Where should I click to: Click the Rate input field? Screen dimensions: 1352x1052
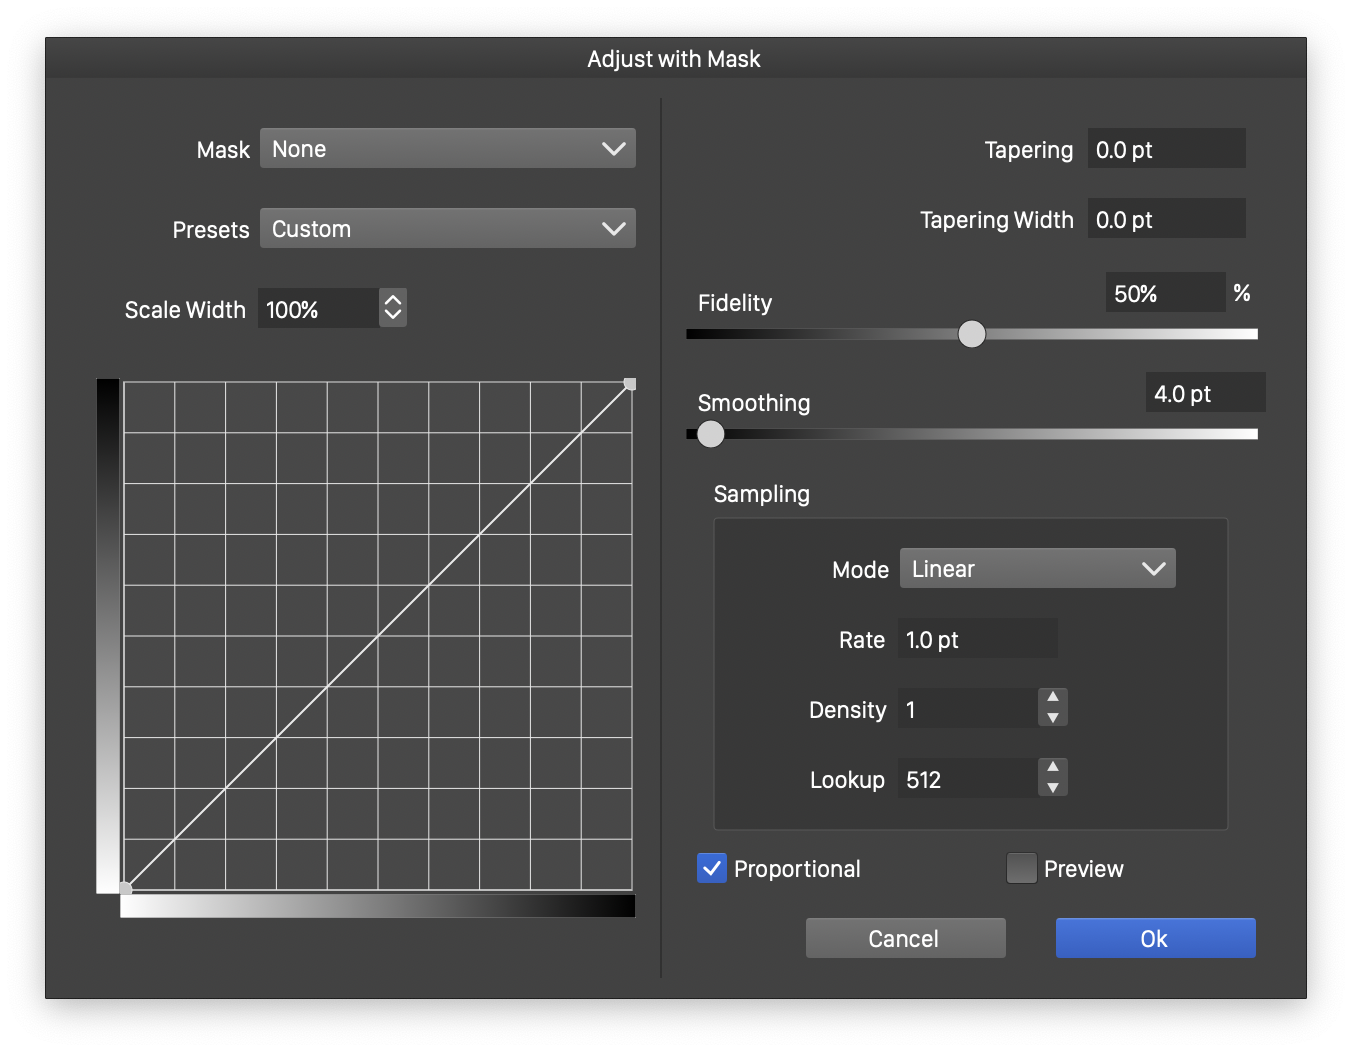click(x=977, y=639)
